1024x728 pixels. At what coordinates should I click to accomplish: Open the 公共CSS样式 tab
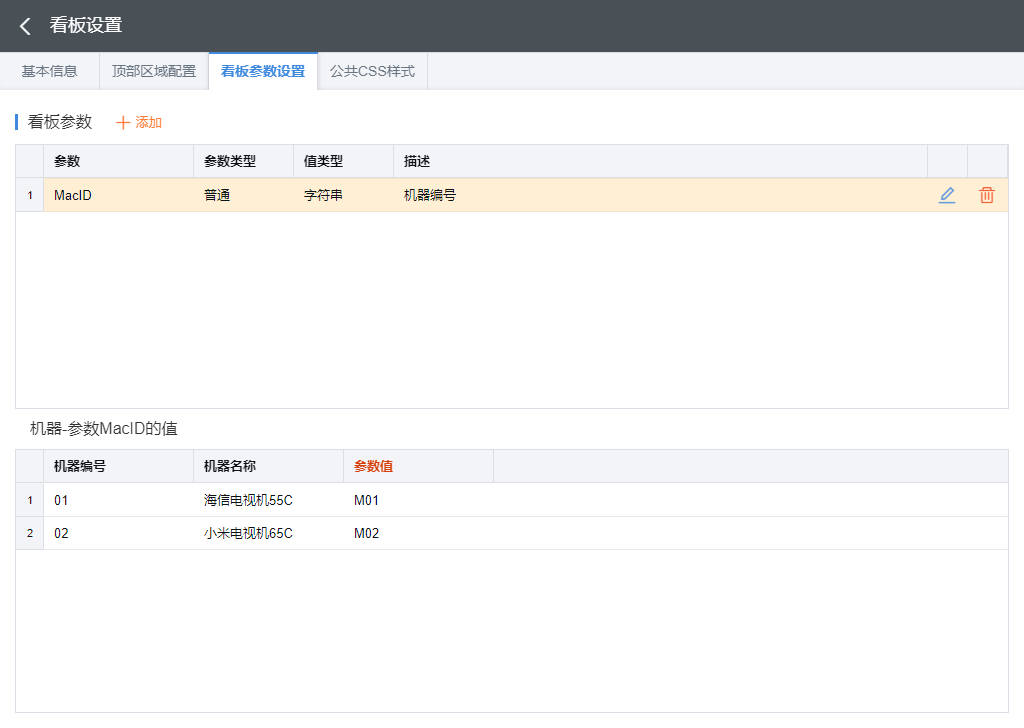point(372,71)
